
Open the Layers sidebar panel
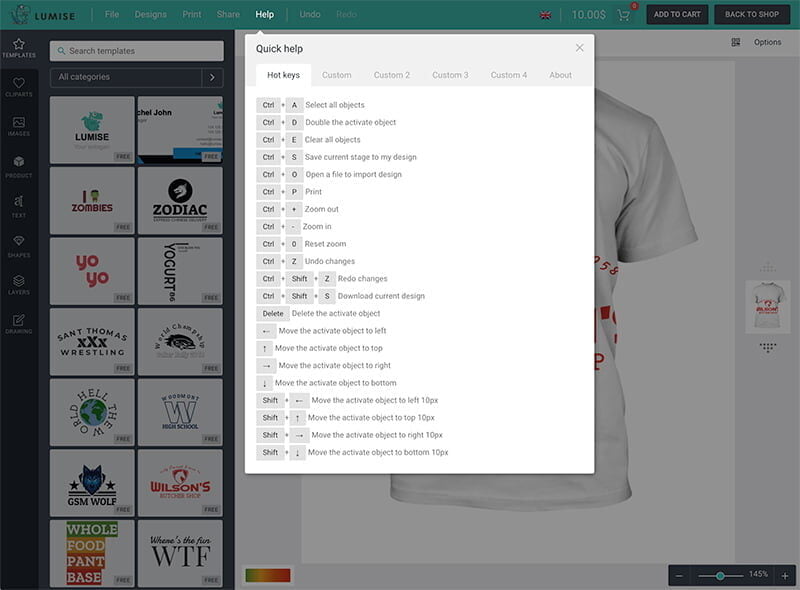[18, 286]
